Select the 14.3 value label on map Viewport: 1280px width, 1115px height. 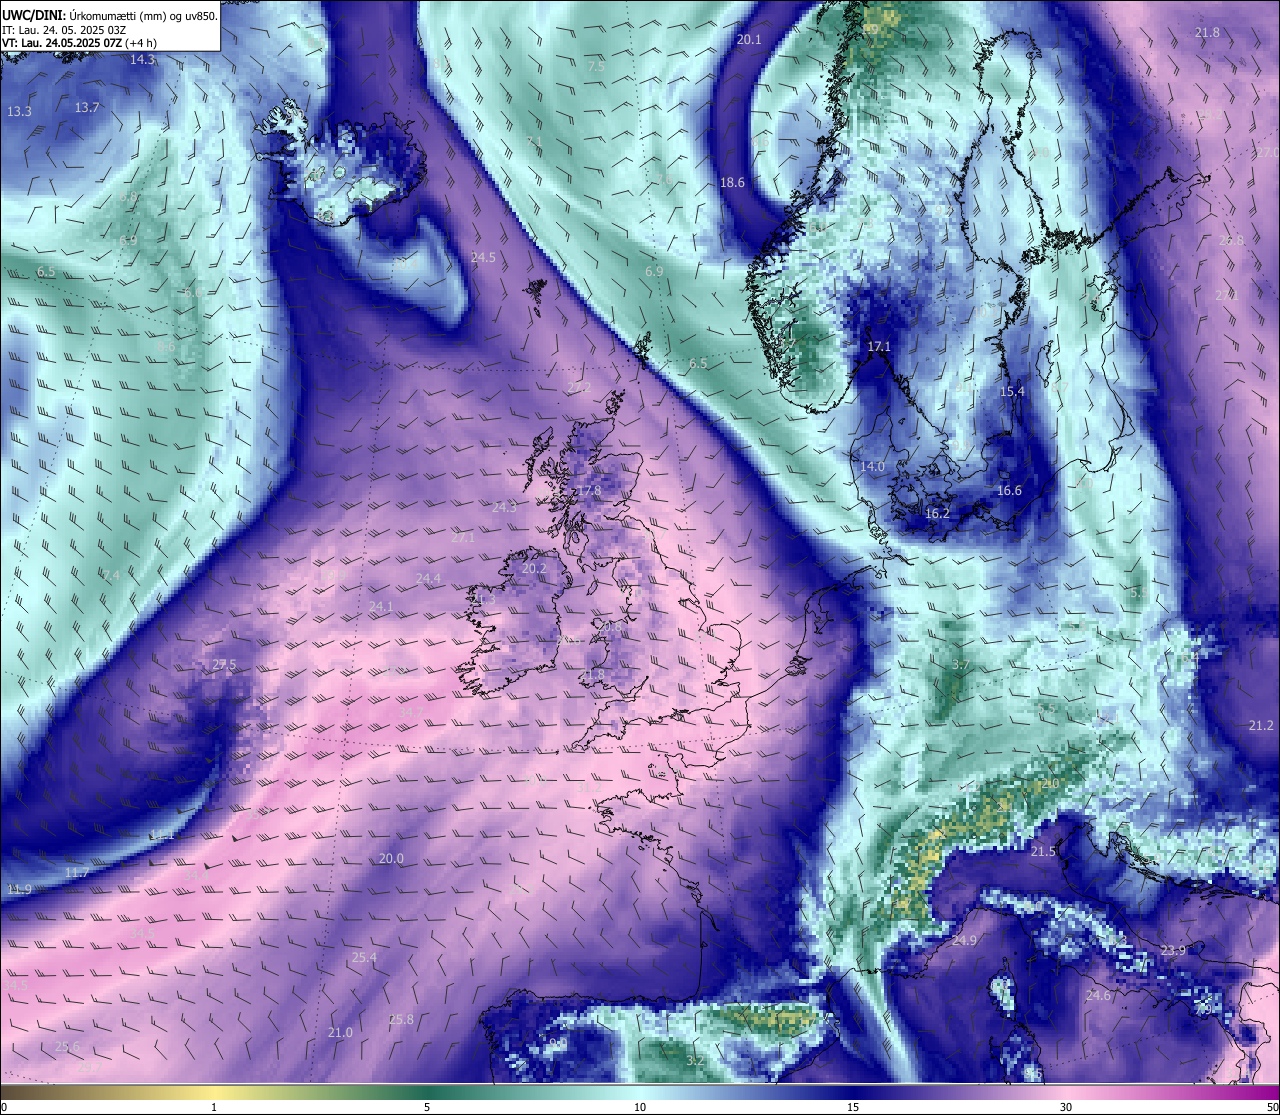click(143, 60)
